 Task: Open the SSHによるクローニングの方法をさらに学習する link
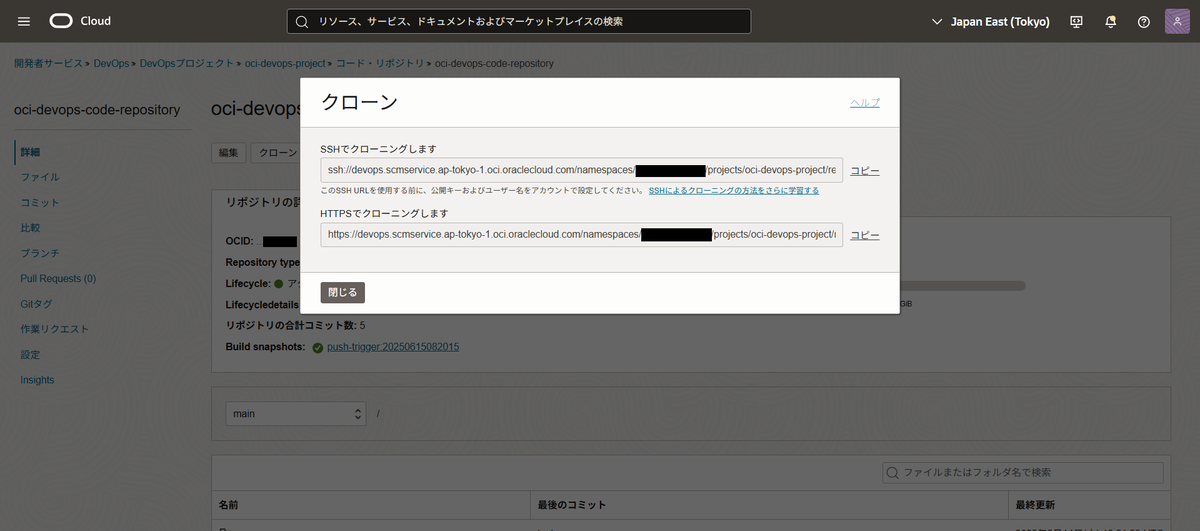[x=734, y=190]
